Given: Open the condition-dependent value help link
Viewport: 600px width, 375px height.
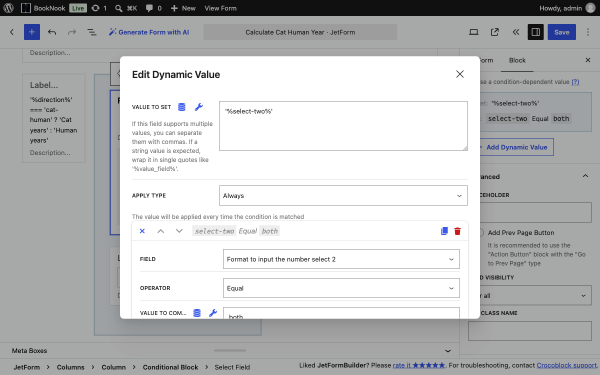Looking at the screenshot, I should pyautogui.click(x=575, y=82).
